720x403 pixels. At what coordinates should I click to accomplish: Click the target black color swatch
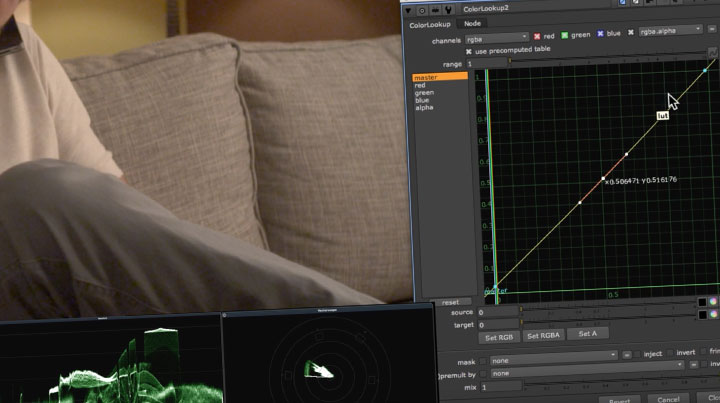click(x=703, y=315)
